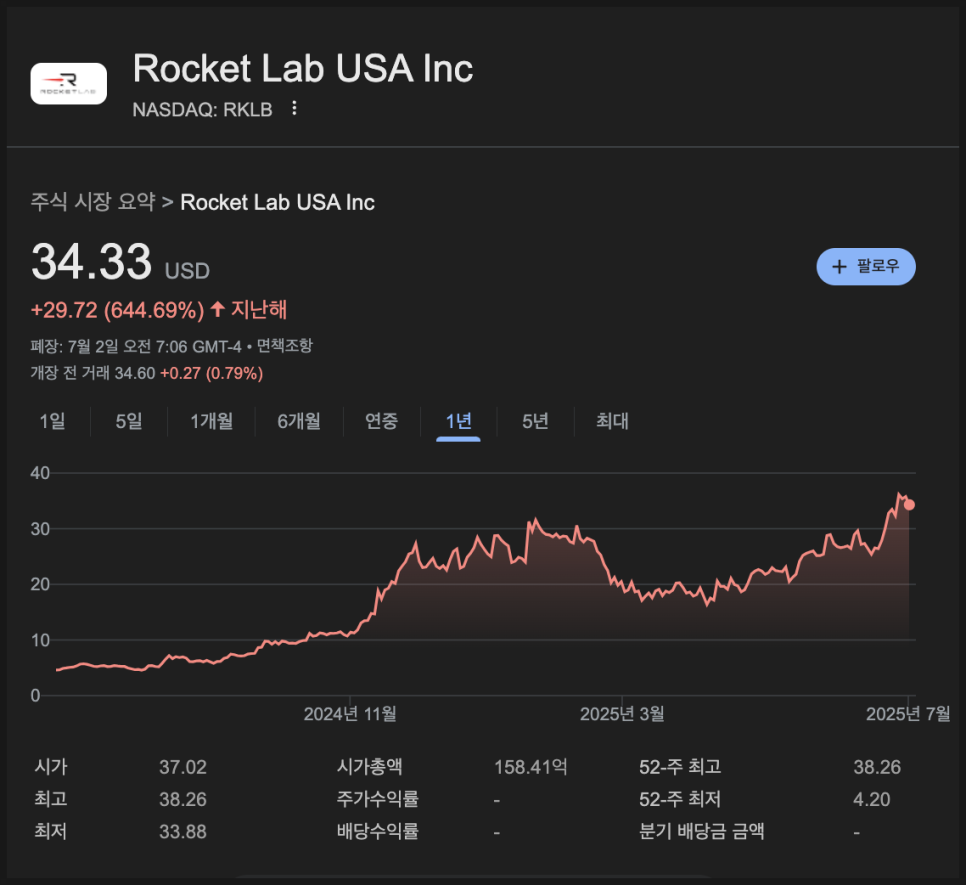Show the 최대 maximum chart range
The image size is (966, 885).
pos(612,421)
